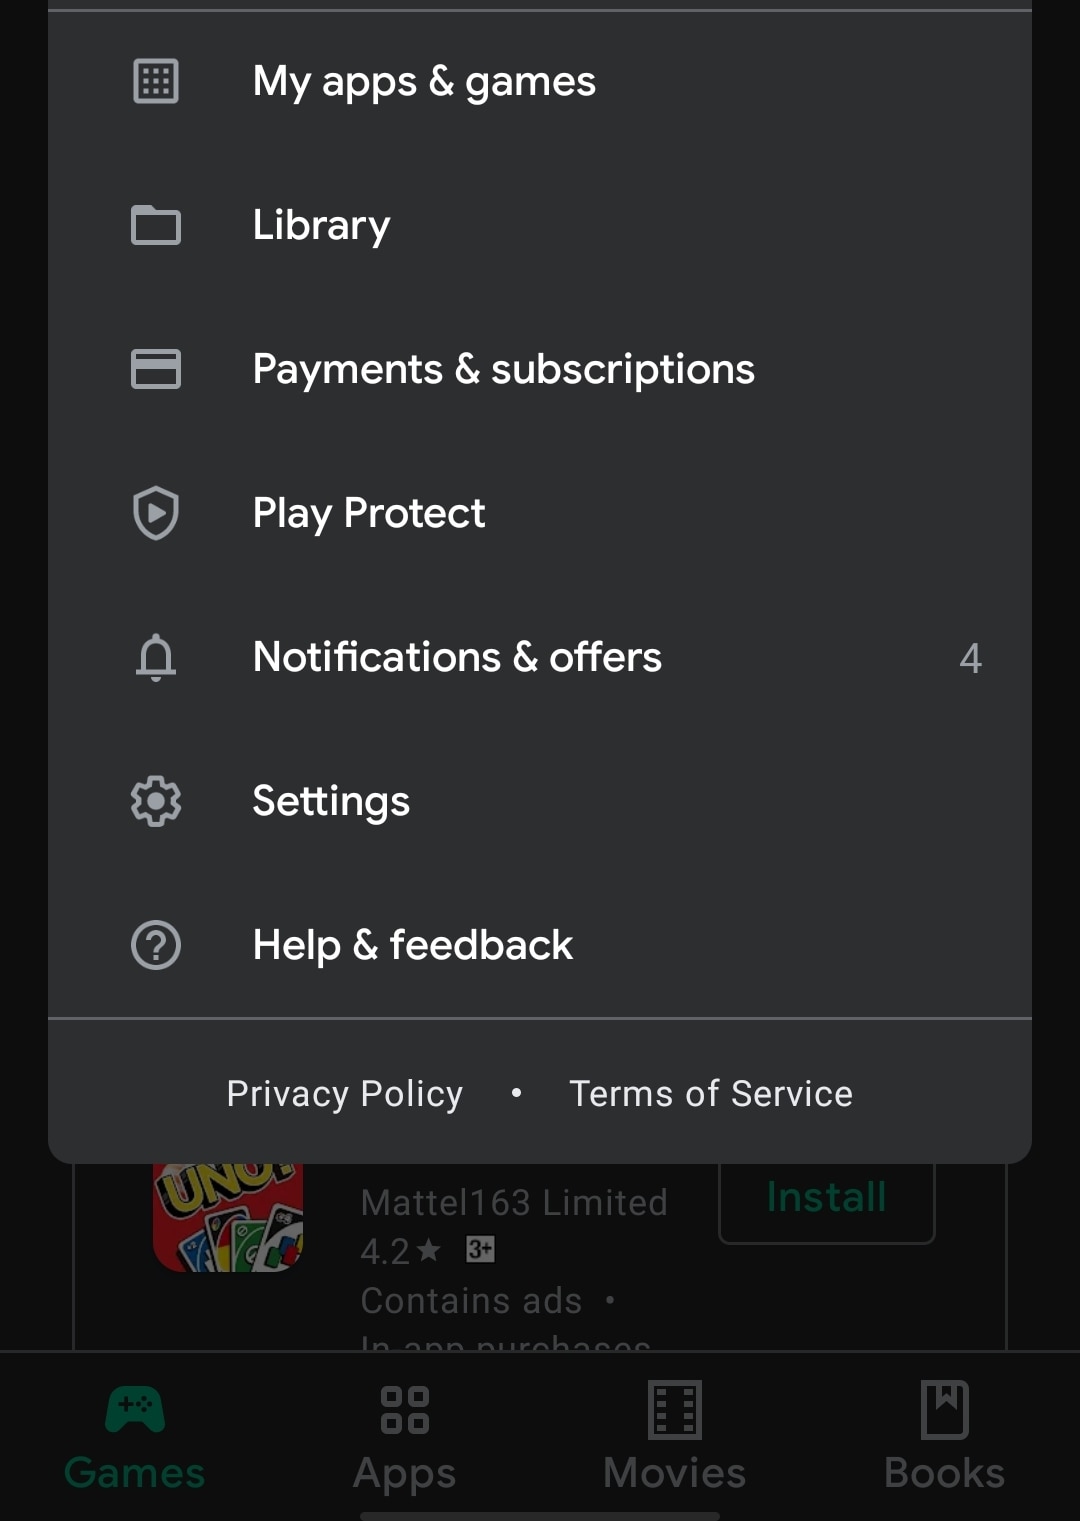Screen dimensions: 1080x1521
Task: Tap the Settings gear icon
Action: [x=156, y=801]
